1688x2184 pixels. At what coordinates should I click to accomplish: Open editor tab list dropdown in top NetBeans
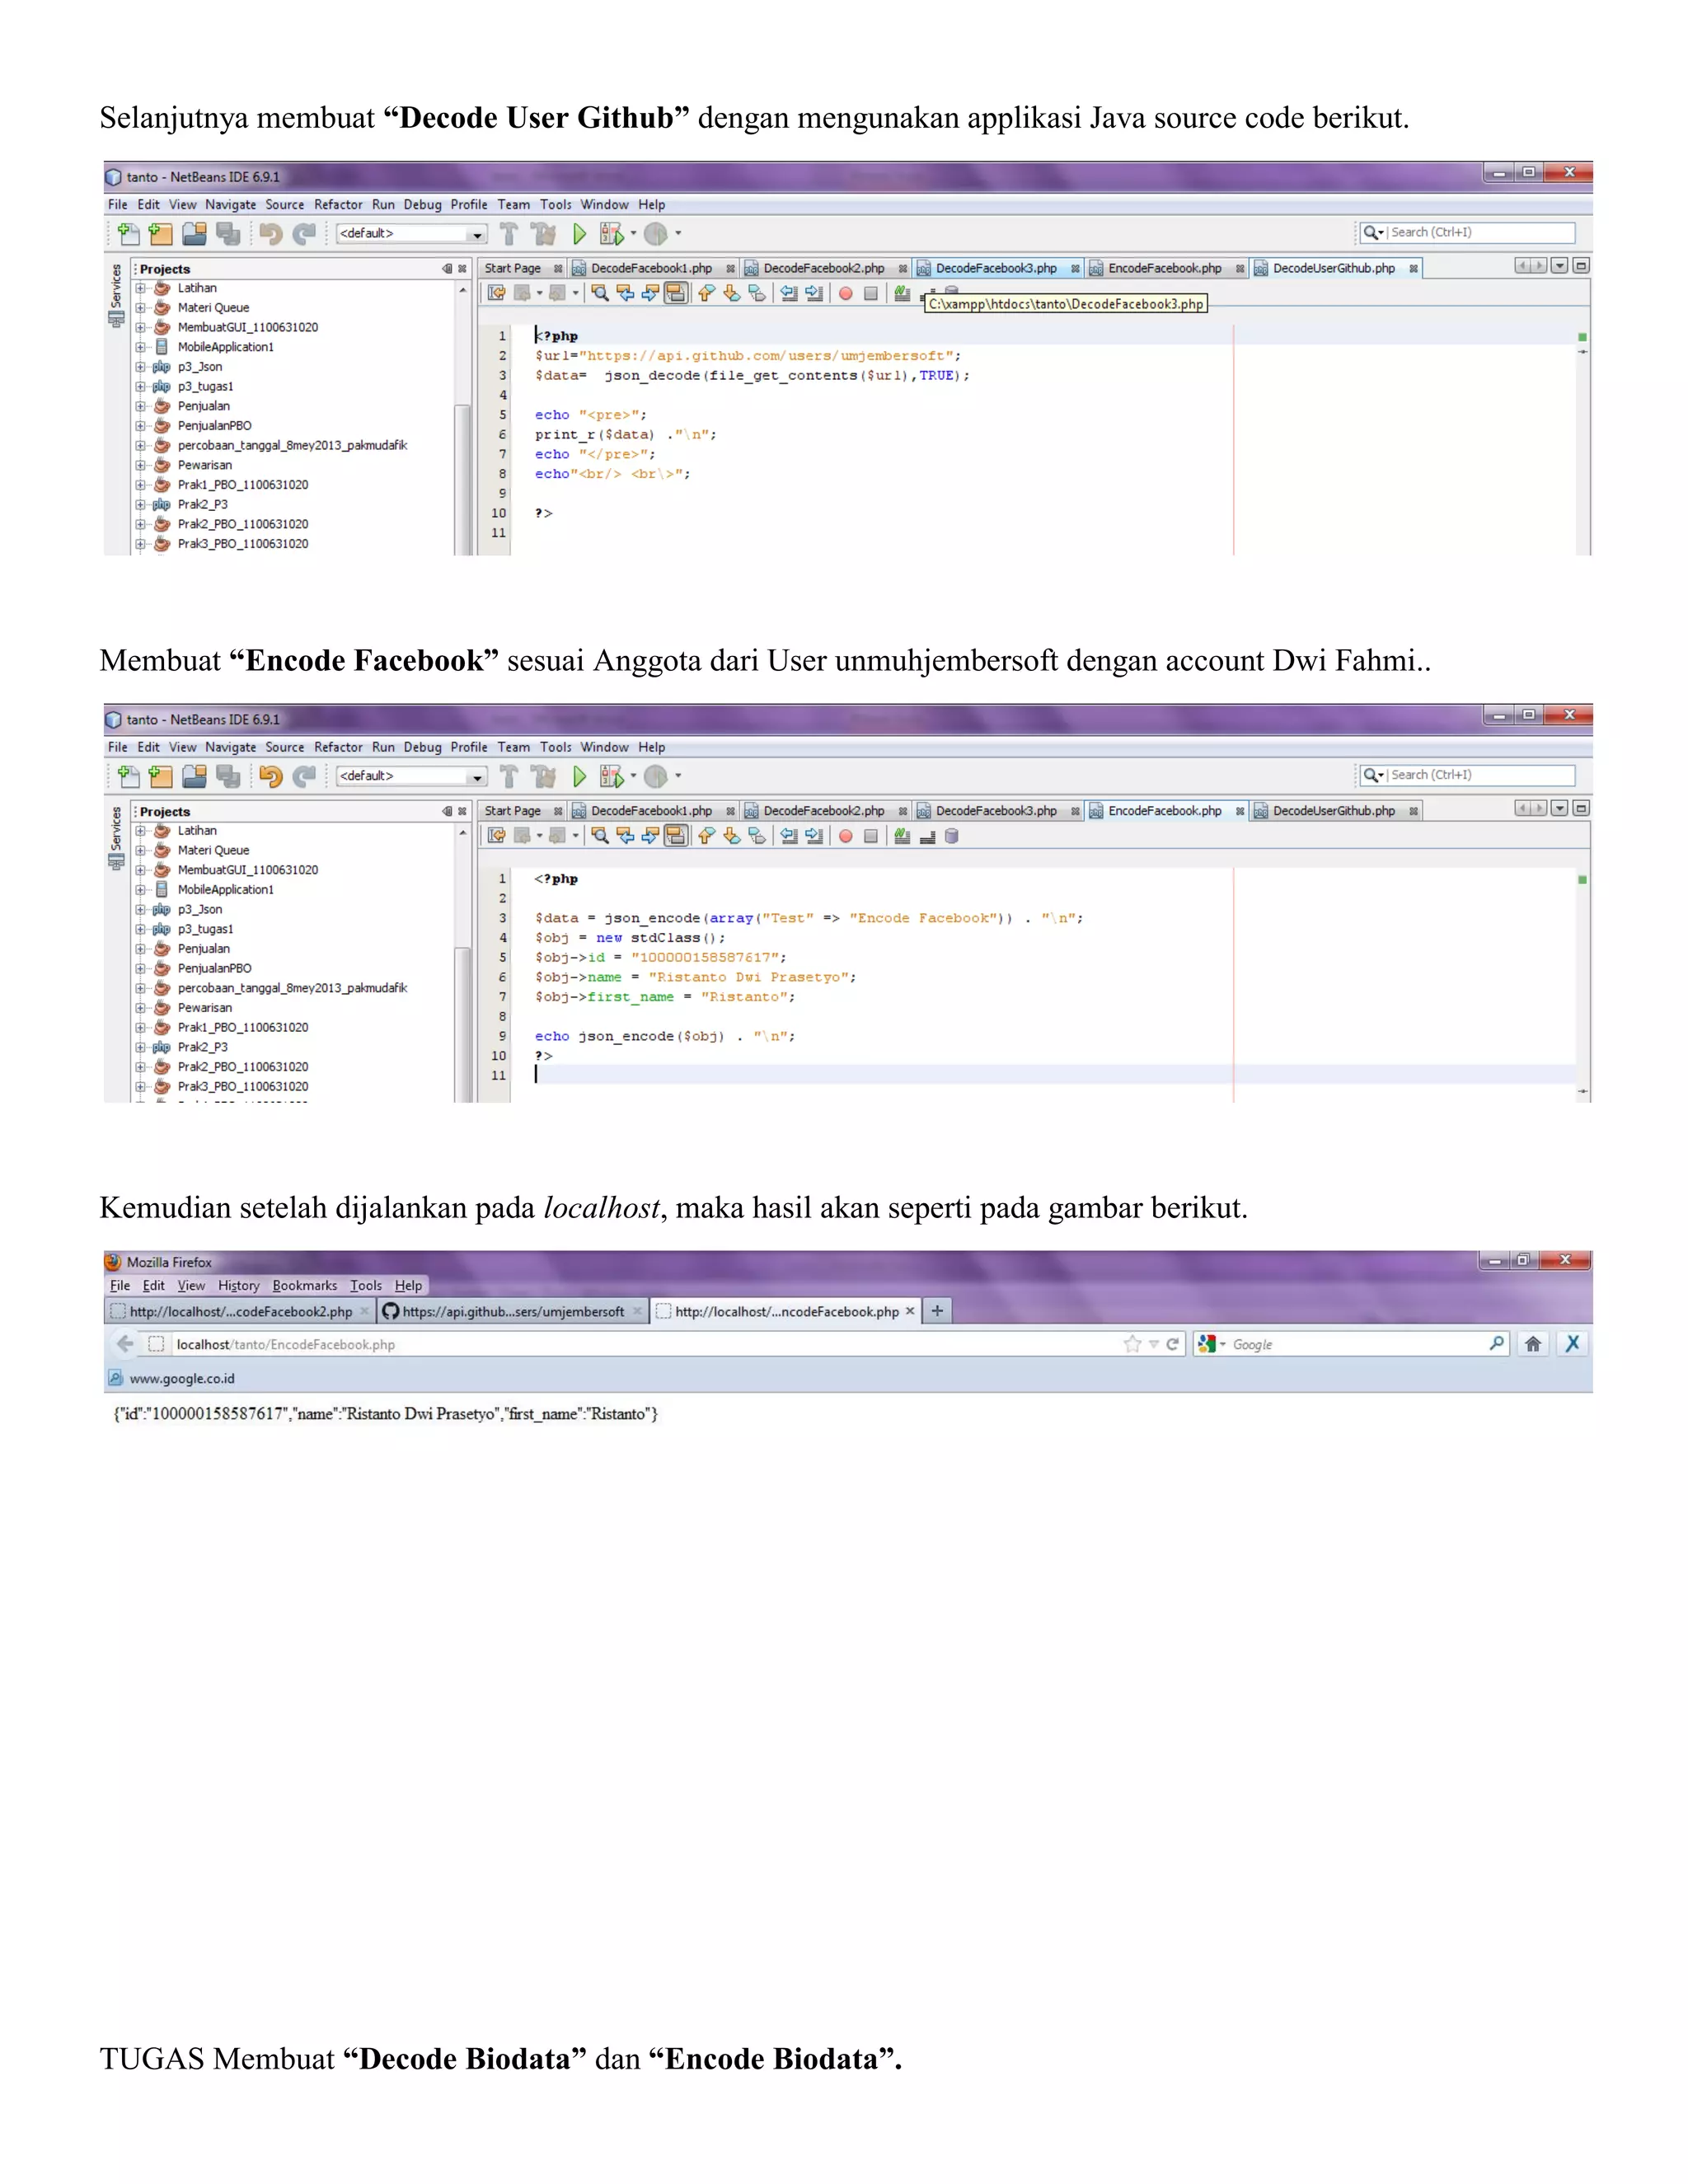(1559, 266)
